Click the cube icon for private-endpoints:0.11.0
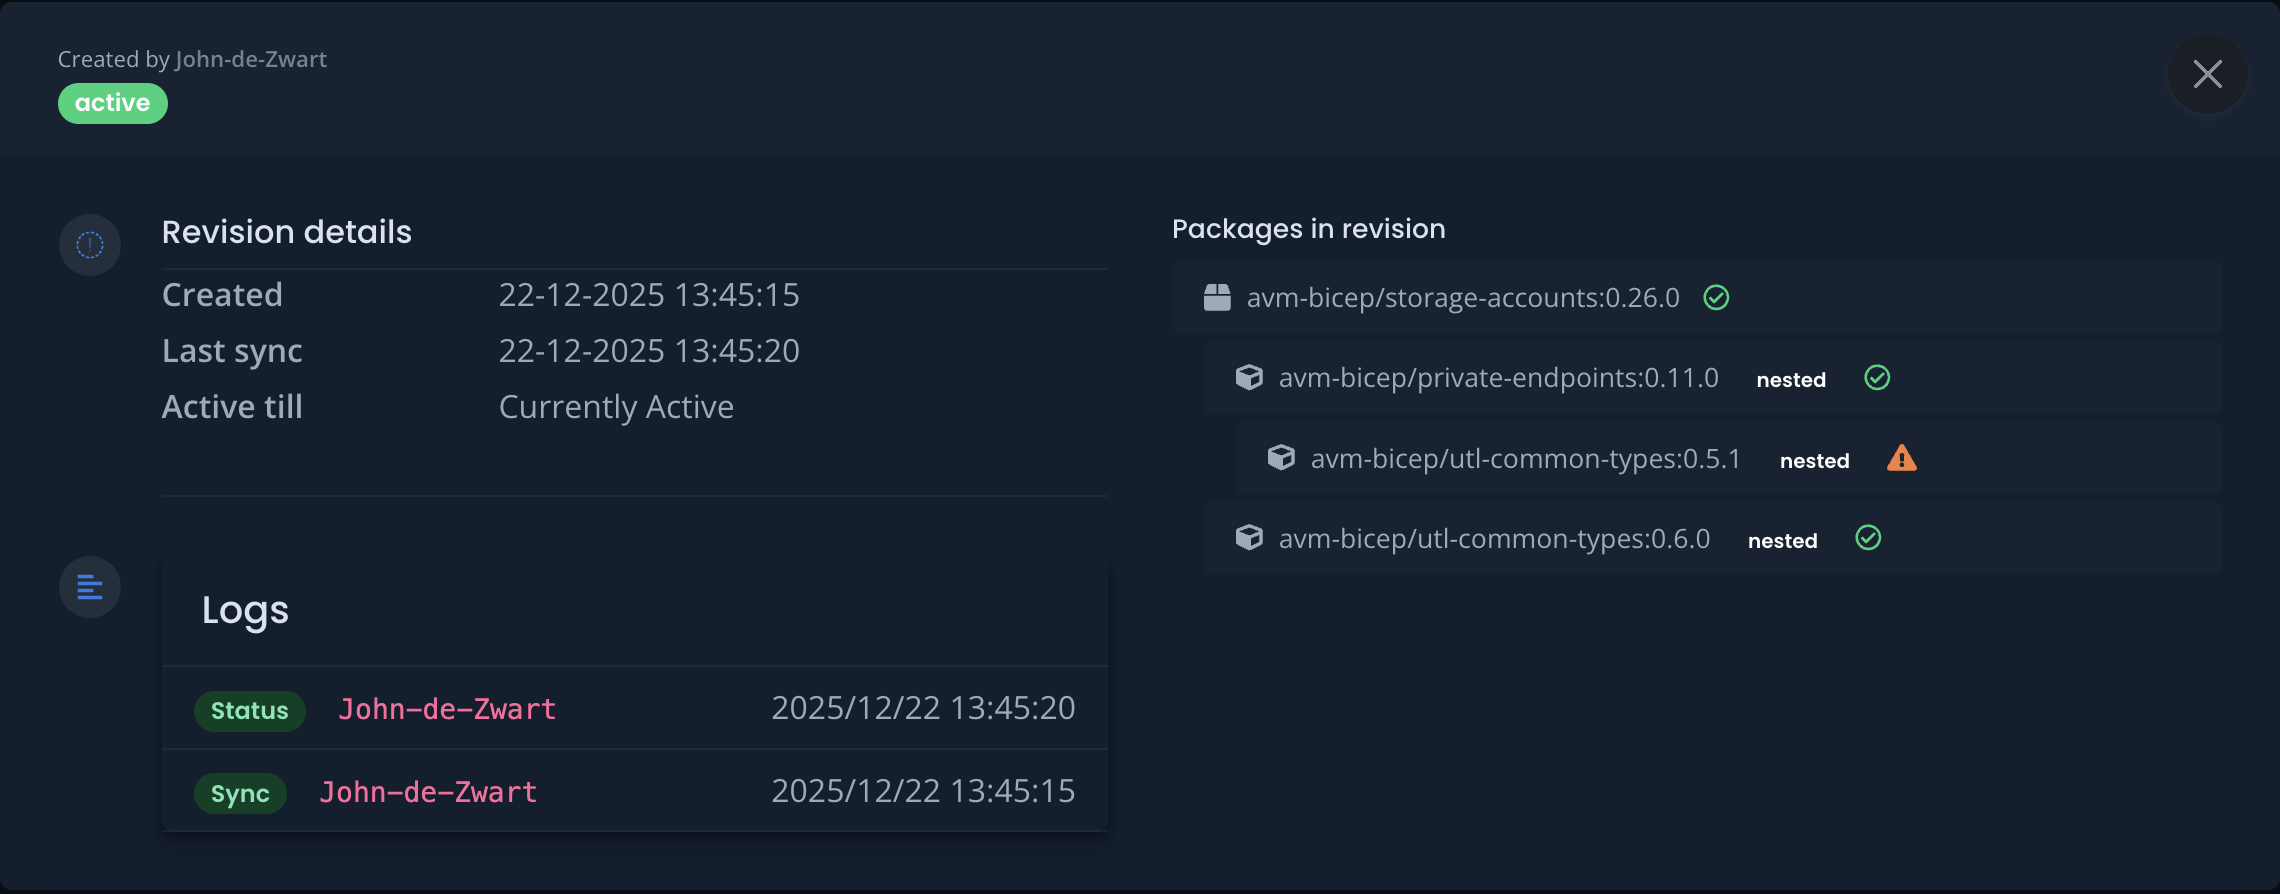Image resolution: width=2280 pixels, height=894 pixels. point(1249,378)
